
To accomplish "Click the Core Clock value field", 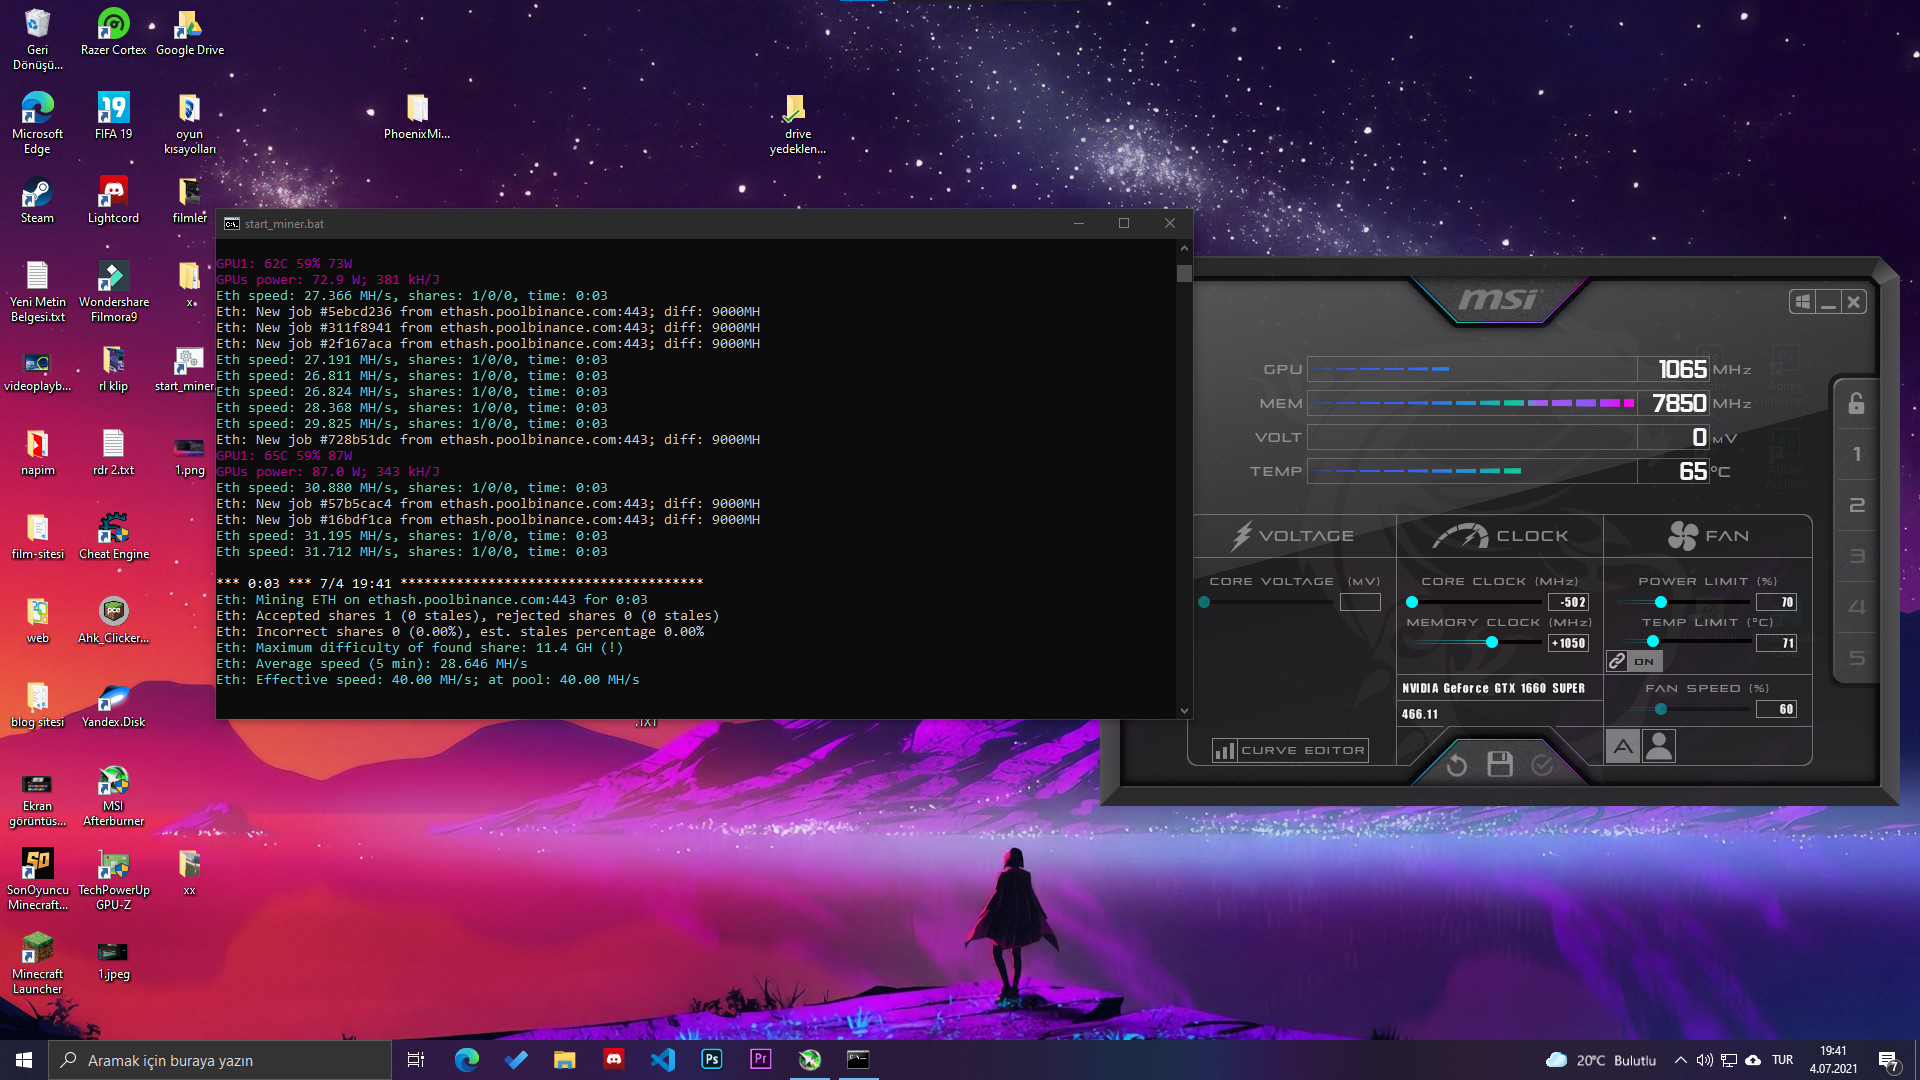I will pos(1568,602).
